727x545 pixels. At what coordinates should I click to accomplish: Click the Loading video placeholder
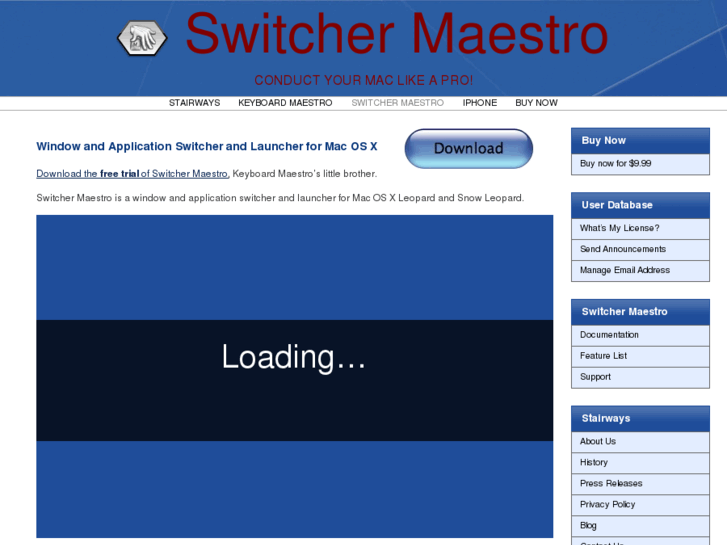coord(294,376)
